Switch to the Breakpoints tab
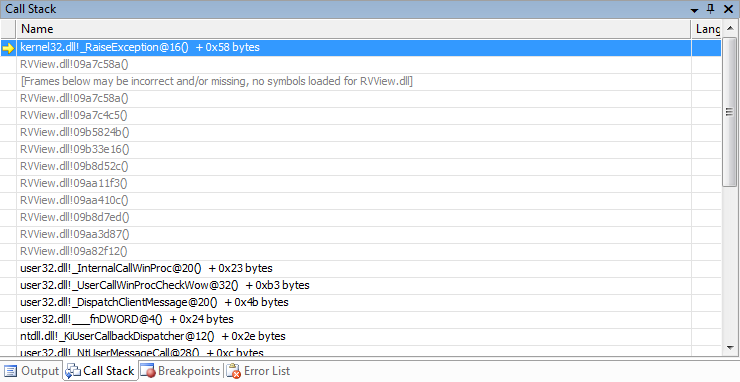Image resolution: width=740 pixels, height=382 pixels. pyautogui.click(x=181, y=371)
